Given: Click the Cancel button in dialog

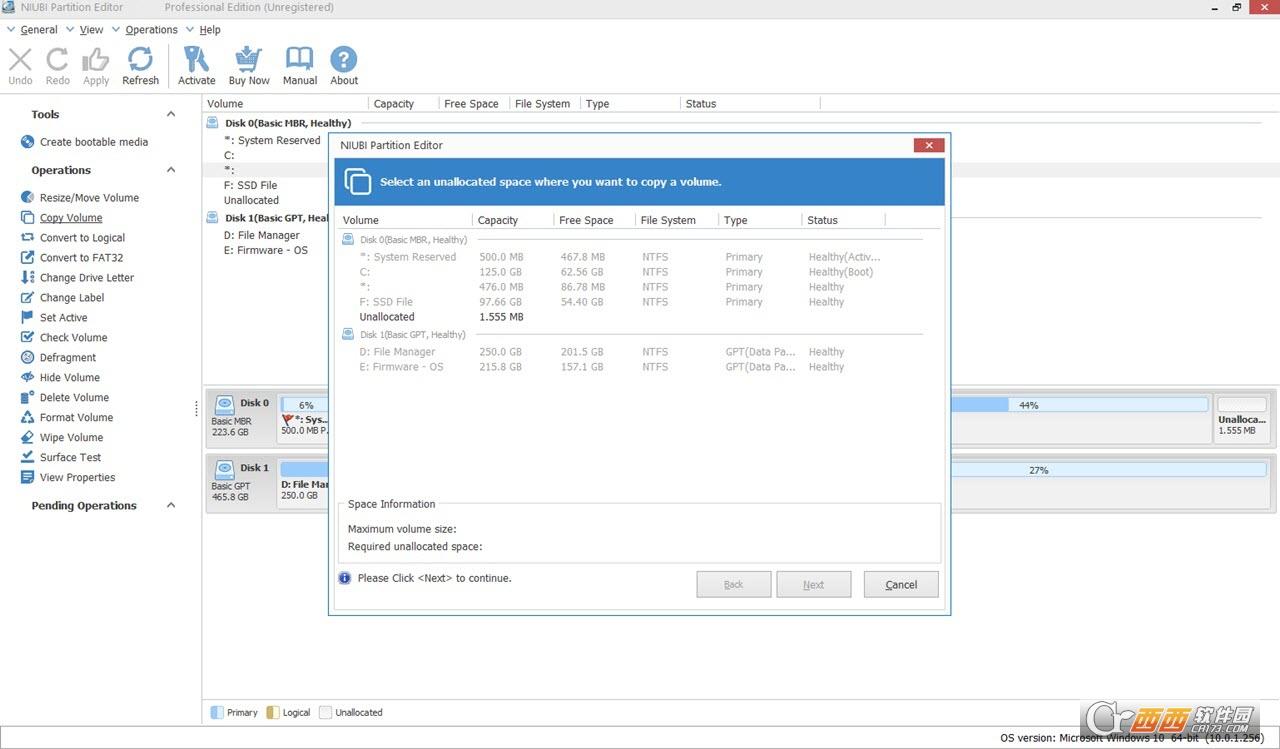Looking at the screenshot, I should coord(901,585).
